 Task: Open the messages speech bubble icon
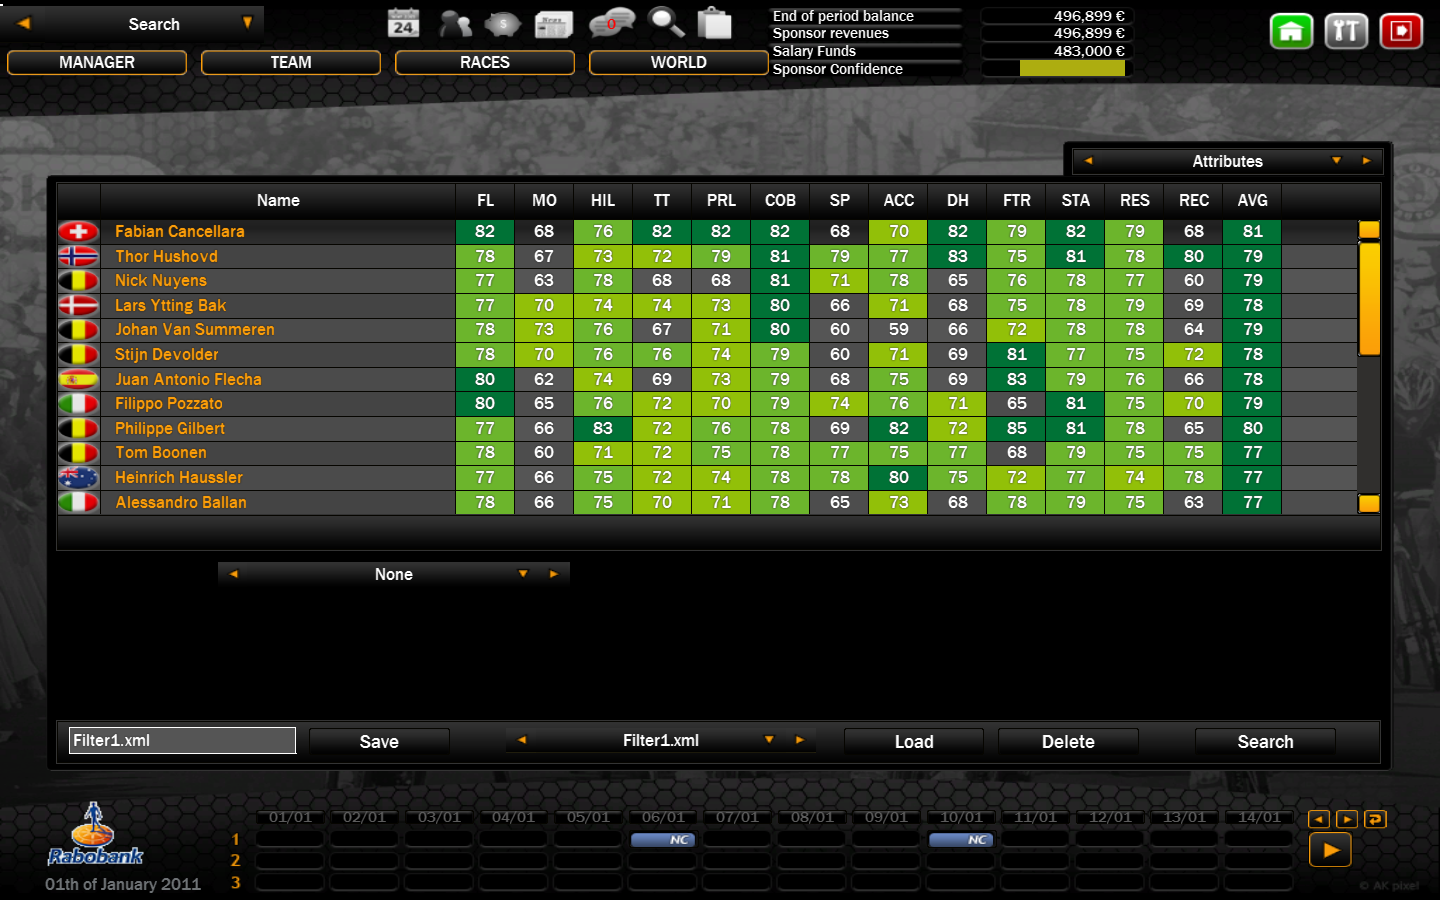point(611,23)
